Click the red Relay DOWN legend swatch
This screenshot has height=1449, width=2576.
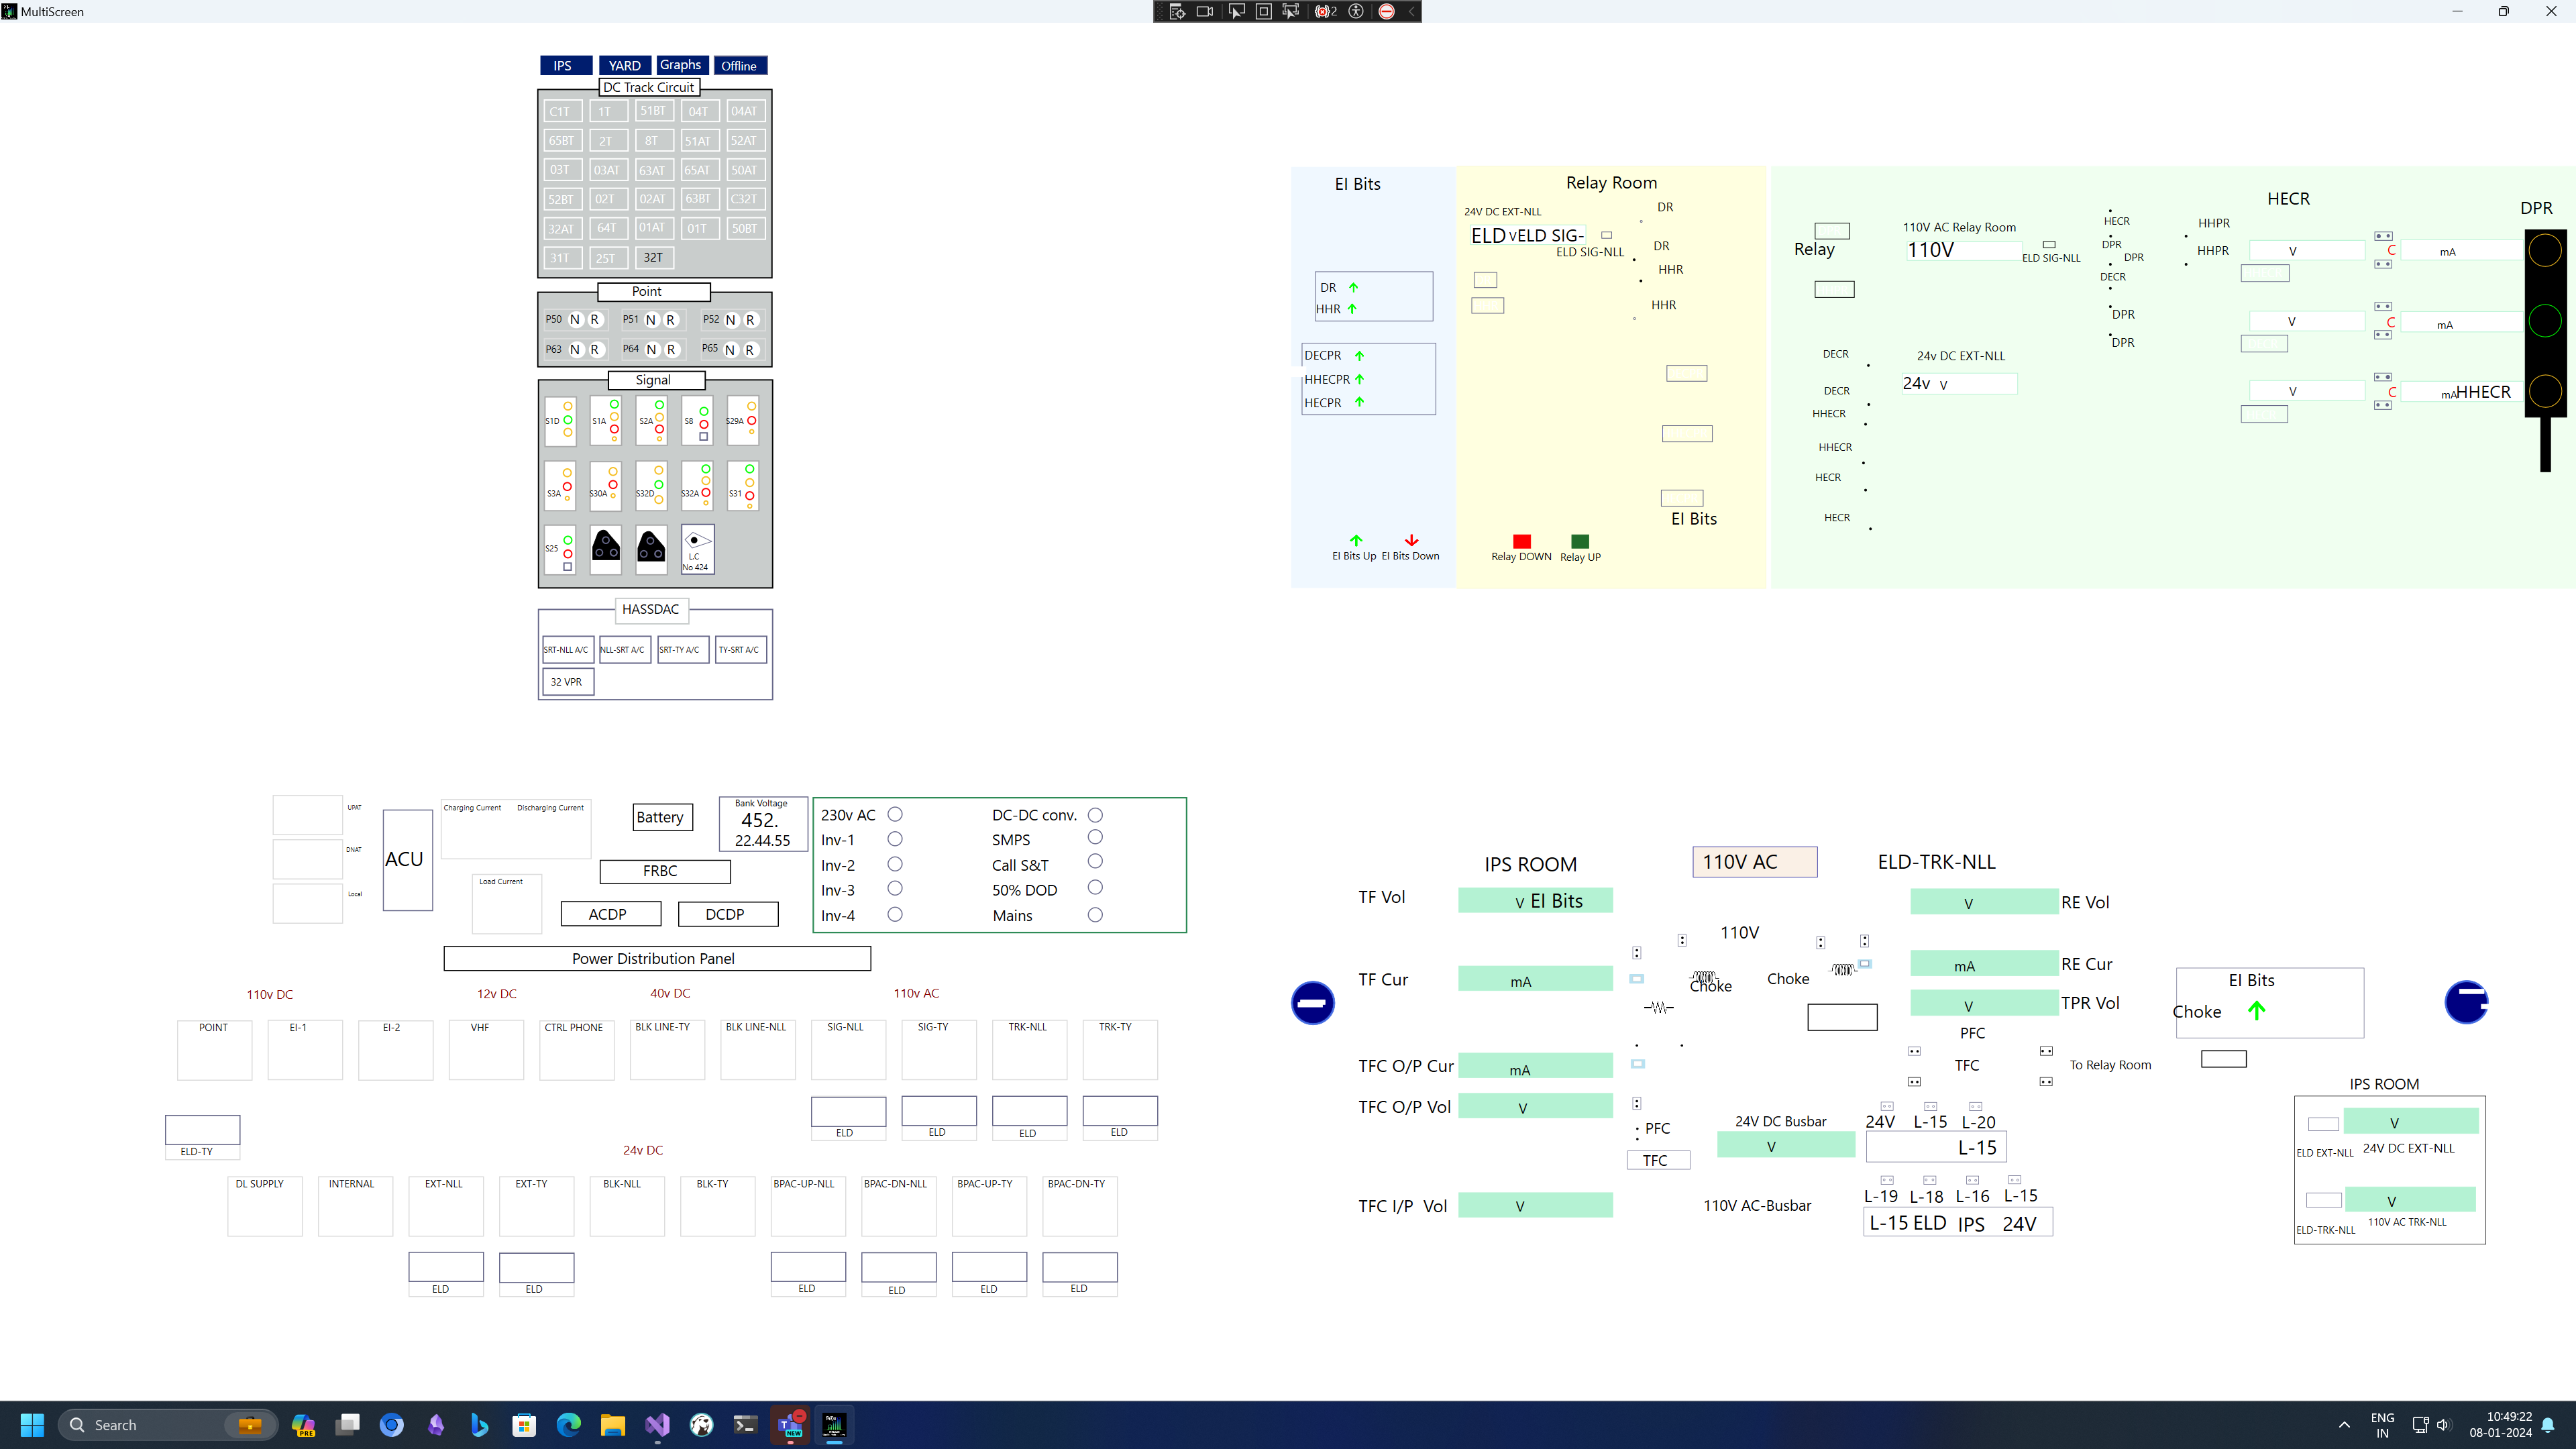point(1521,541)
